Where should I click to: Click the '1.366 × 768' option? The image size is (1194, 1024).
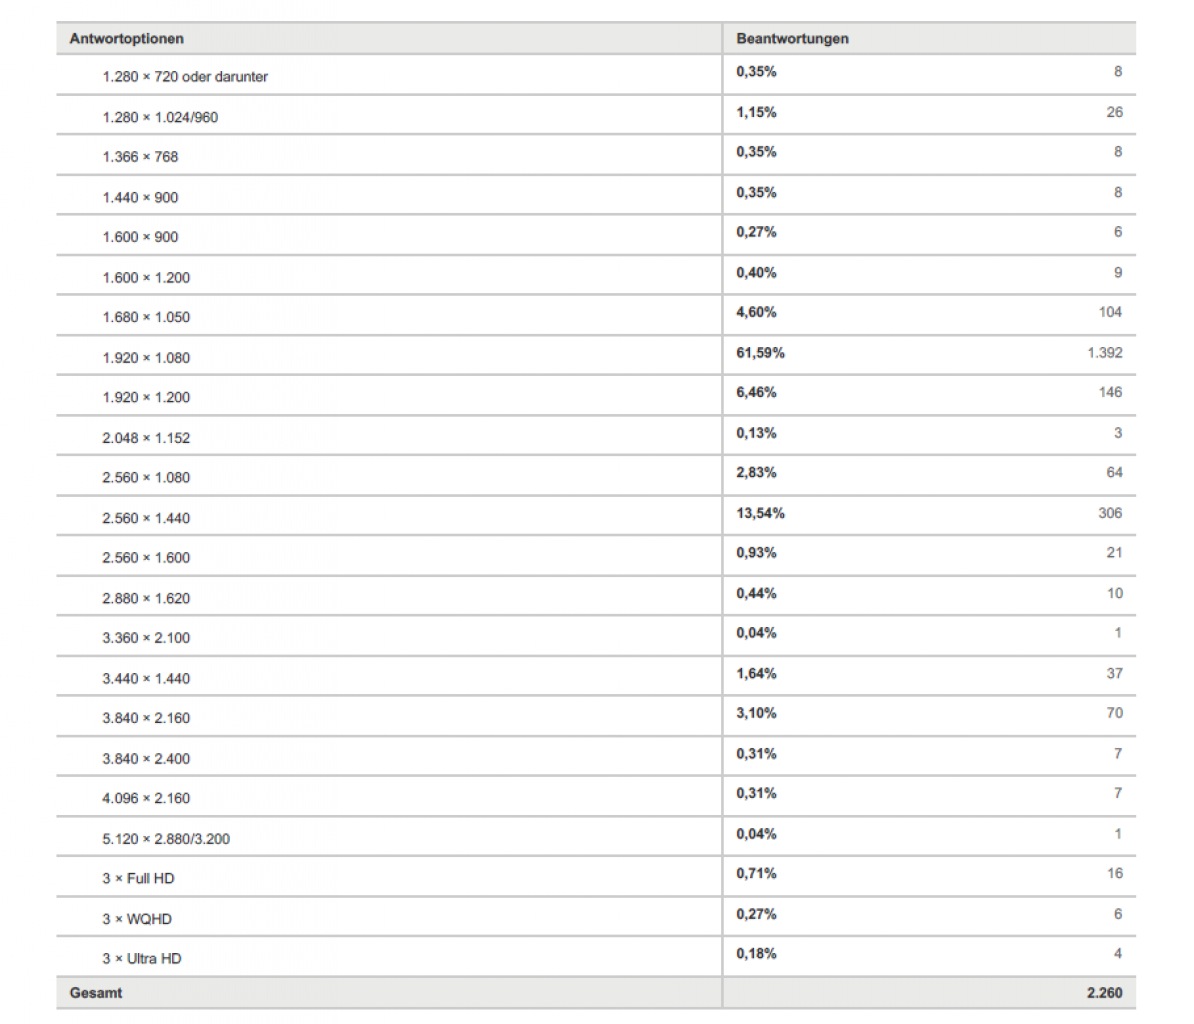click(x=140, y=157)
